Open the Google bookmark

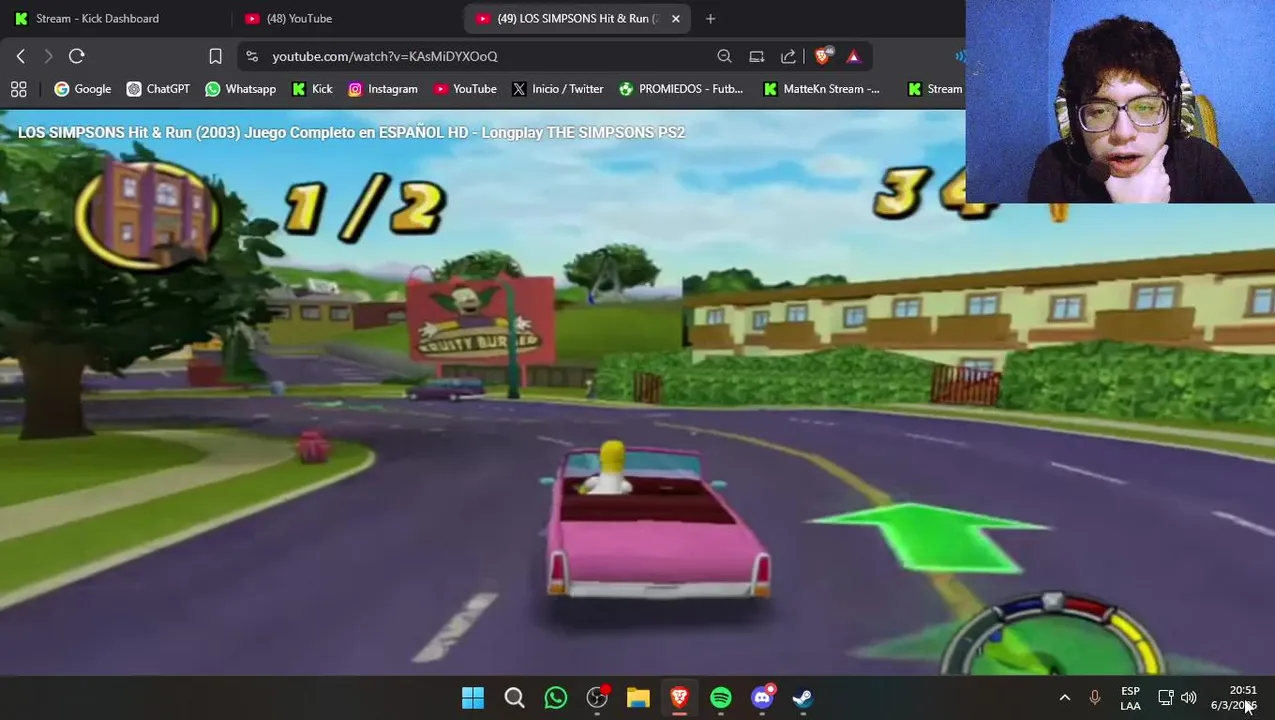(x=82, y=89)
